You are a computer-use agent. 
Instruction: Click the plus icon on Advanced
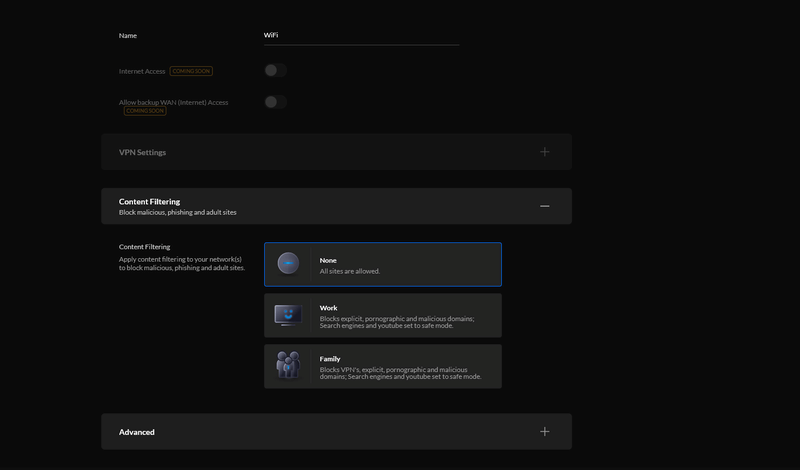pos(544,432)
